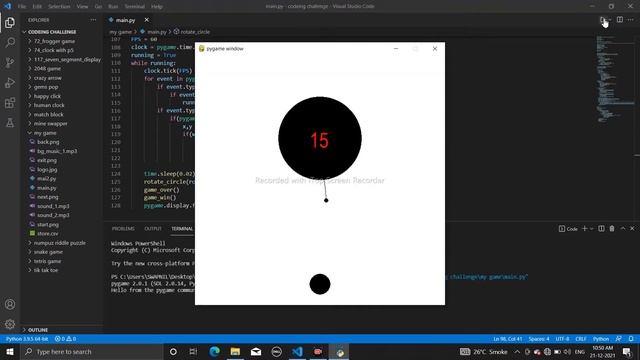Open terminal launch profile dropdown arrow
Viewport: 640px width, 360px height.
pos(591,229)
